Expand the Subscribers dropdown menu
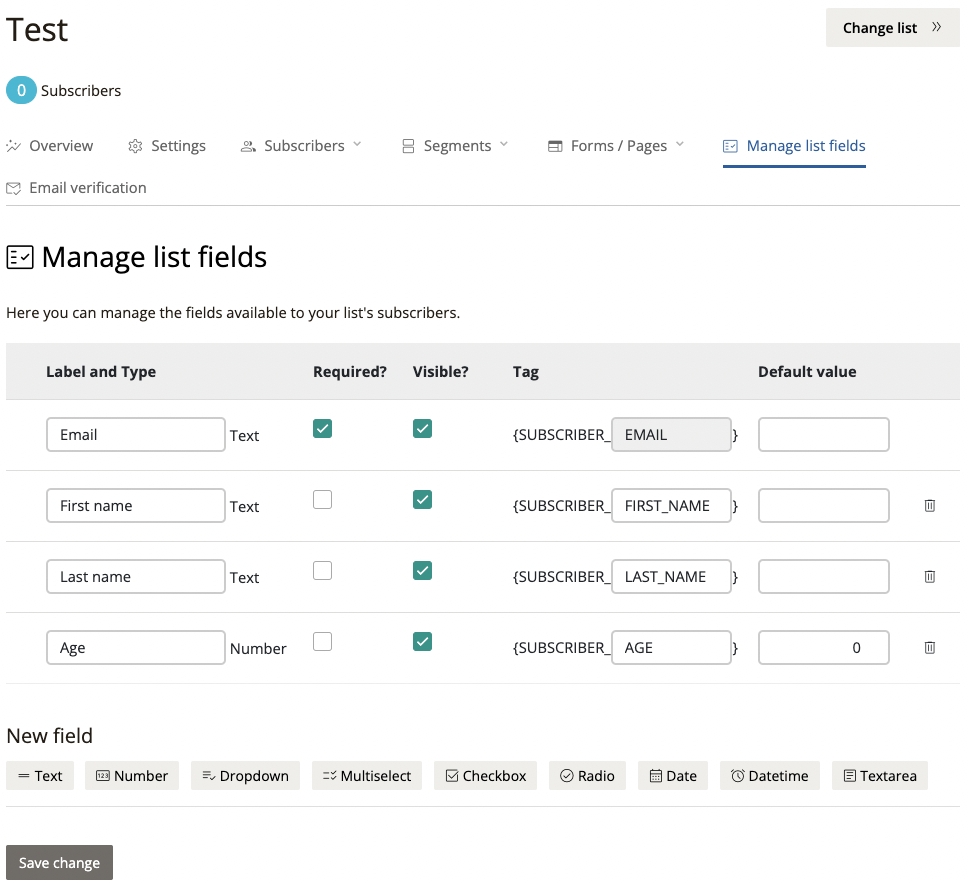 pyautogui.click(x=302, y=146)
